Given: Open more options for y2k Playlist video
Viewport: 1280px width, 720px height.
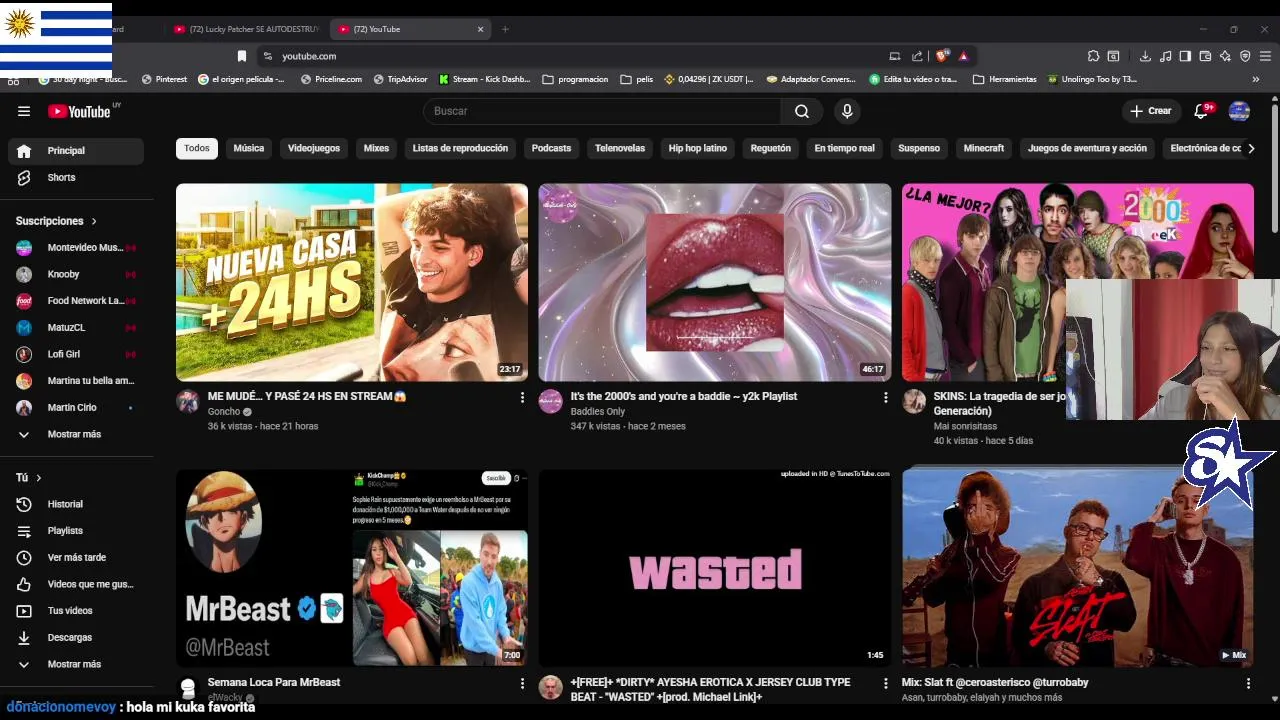Looking at the screenshot, I should pyautogui.click(x=885, y=398).
